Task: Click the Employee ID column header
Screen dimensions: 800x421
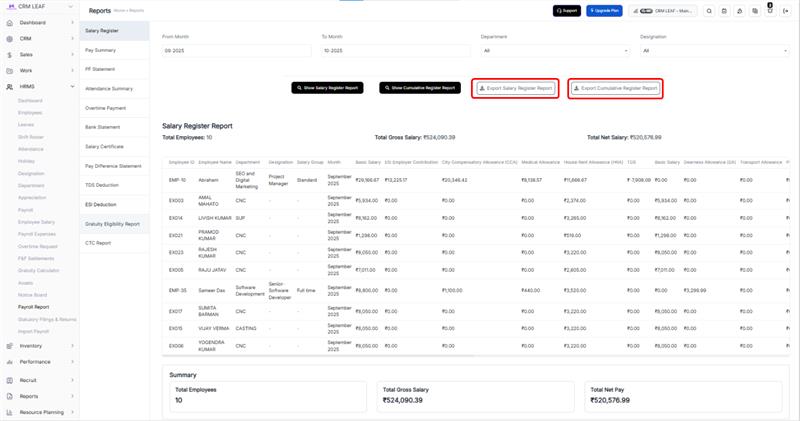Action: [x=182, y=162]
